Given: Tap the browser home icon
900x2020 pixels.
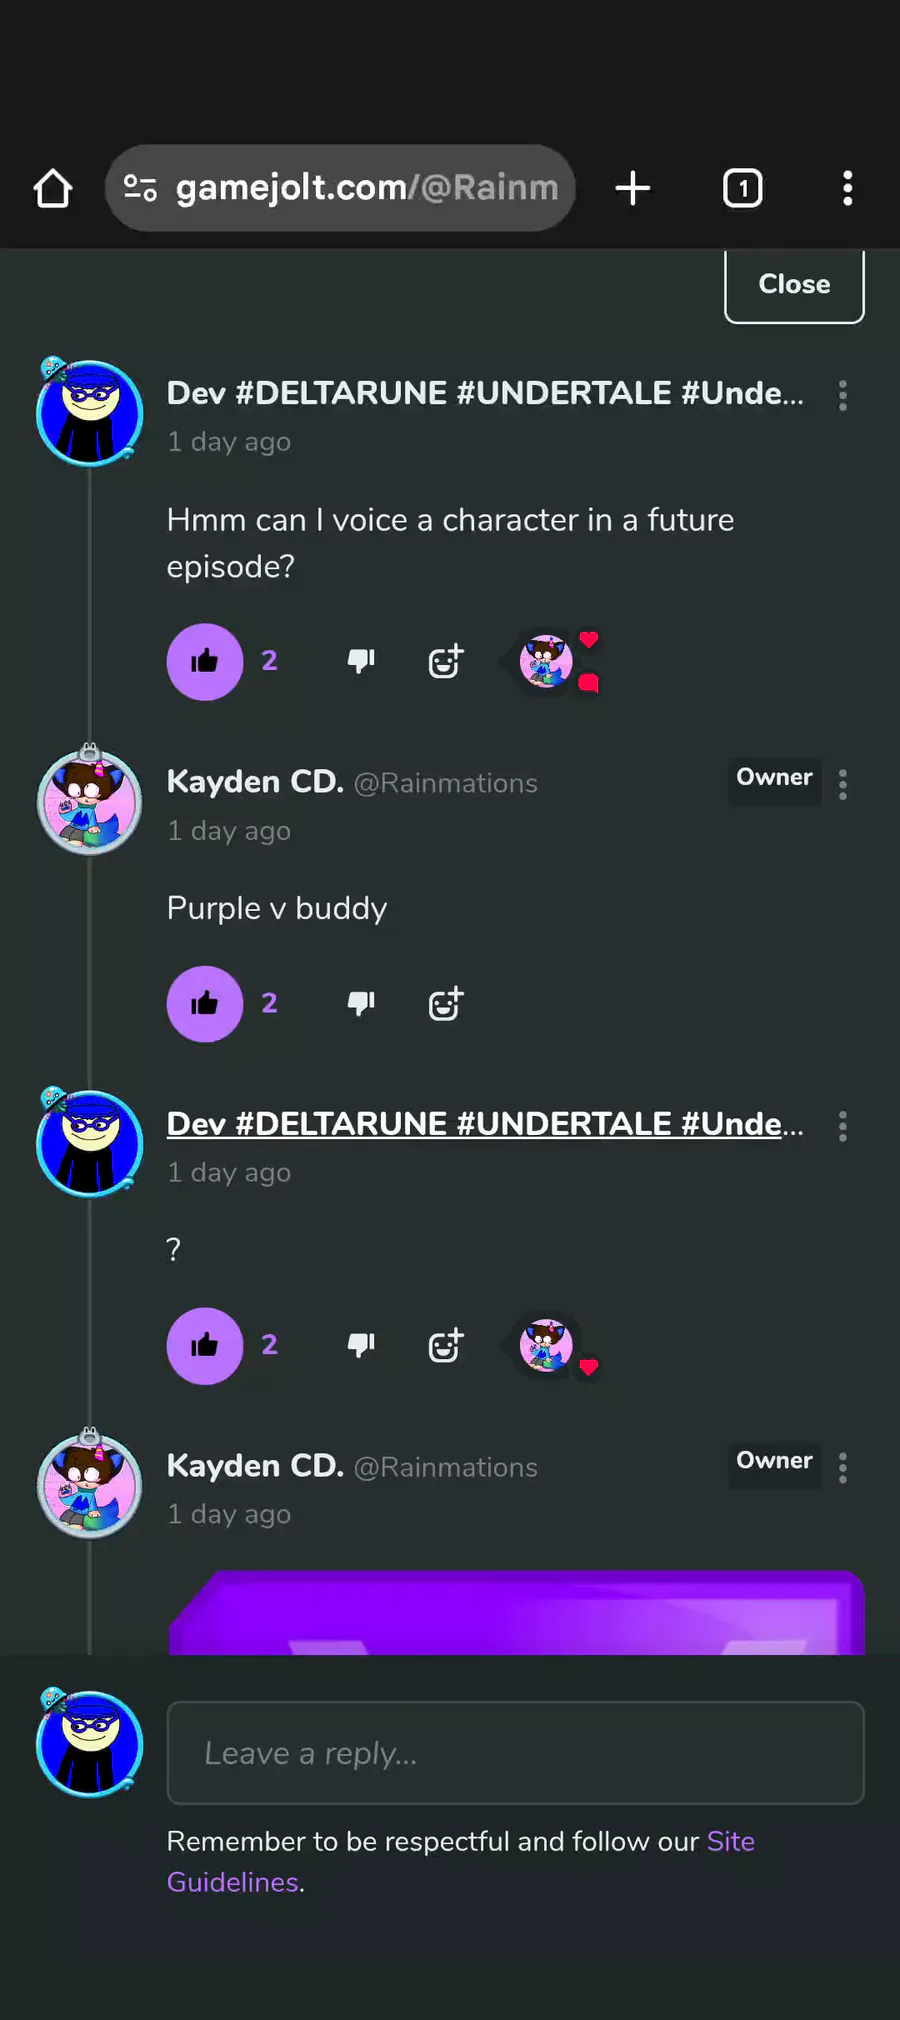Looking at the screenshot, I should 53,188.
